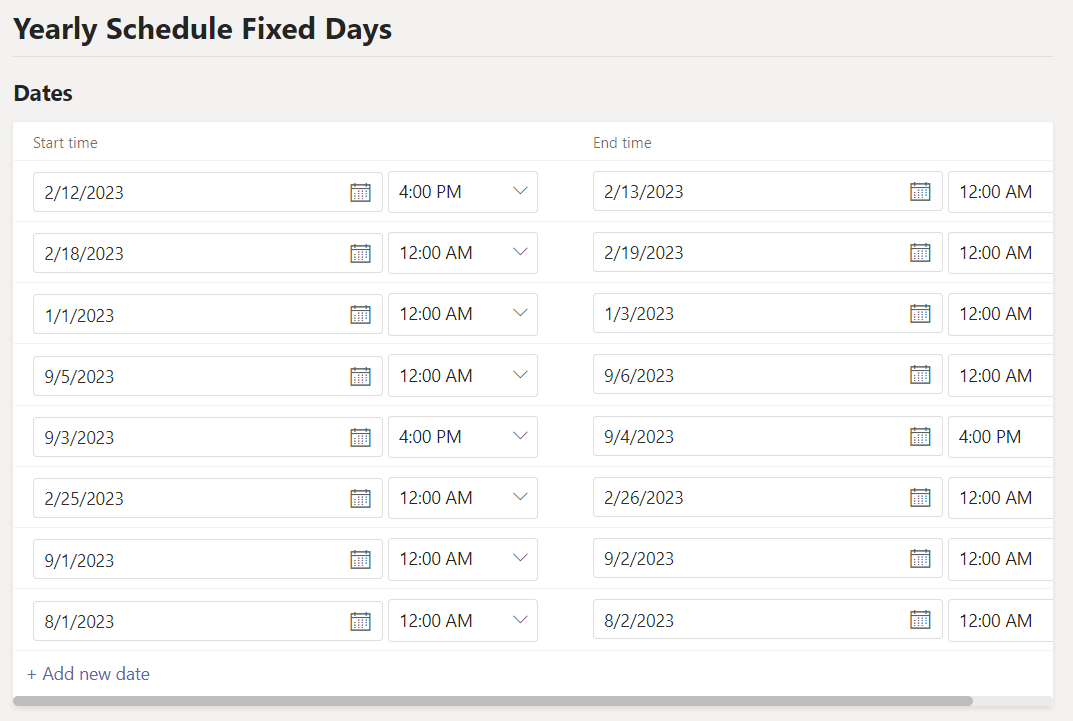
Task: Click the horizontal scrollbar under the dates table
Action: coord(493,701)
